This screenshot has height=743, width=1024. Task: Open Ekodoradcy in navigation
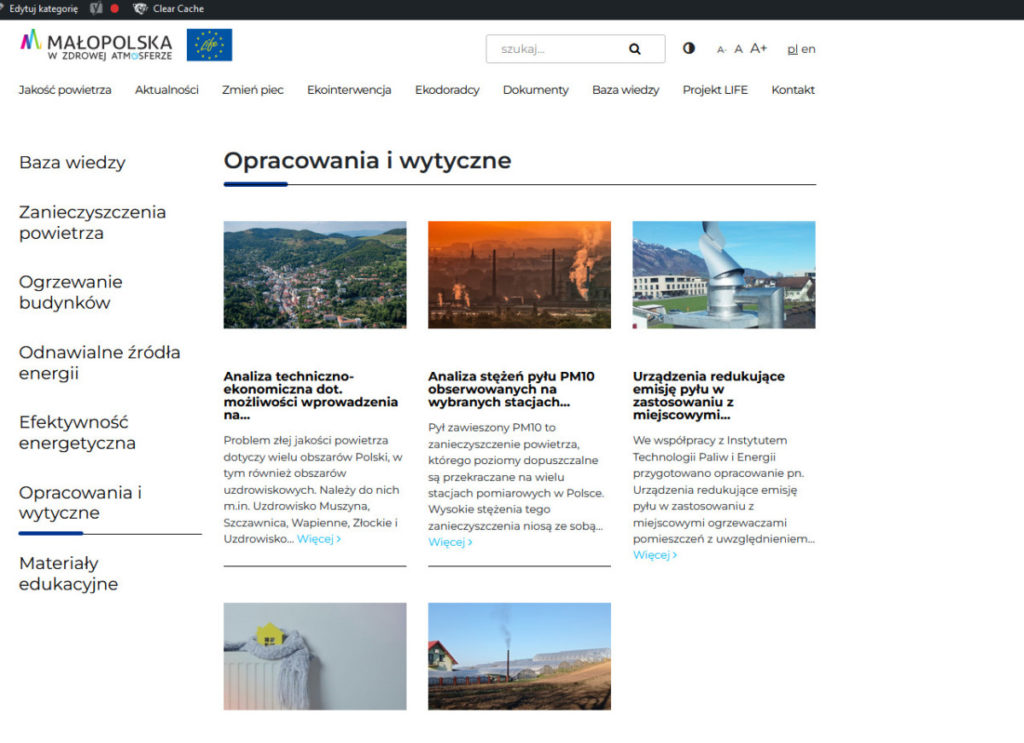tap(447, 90)
